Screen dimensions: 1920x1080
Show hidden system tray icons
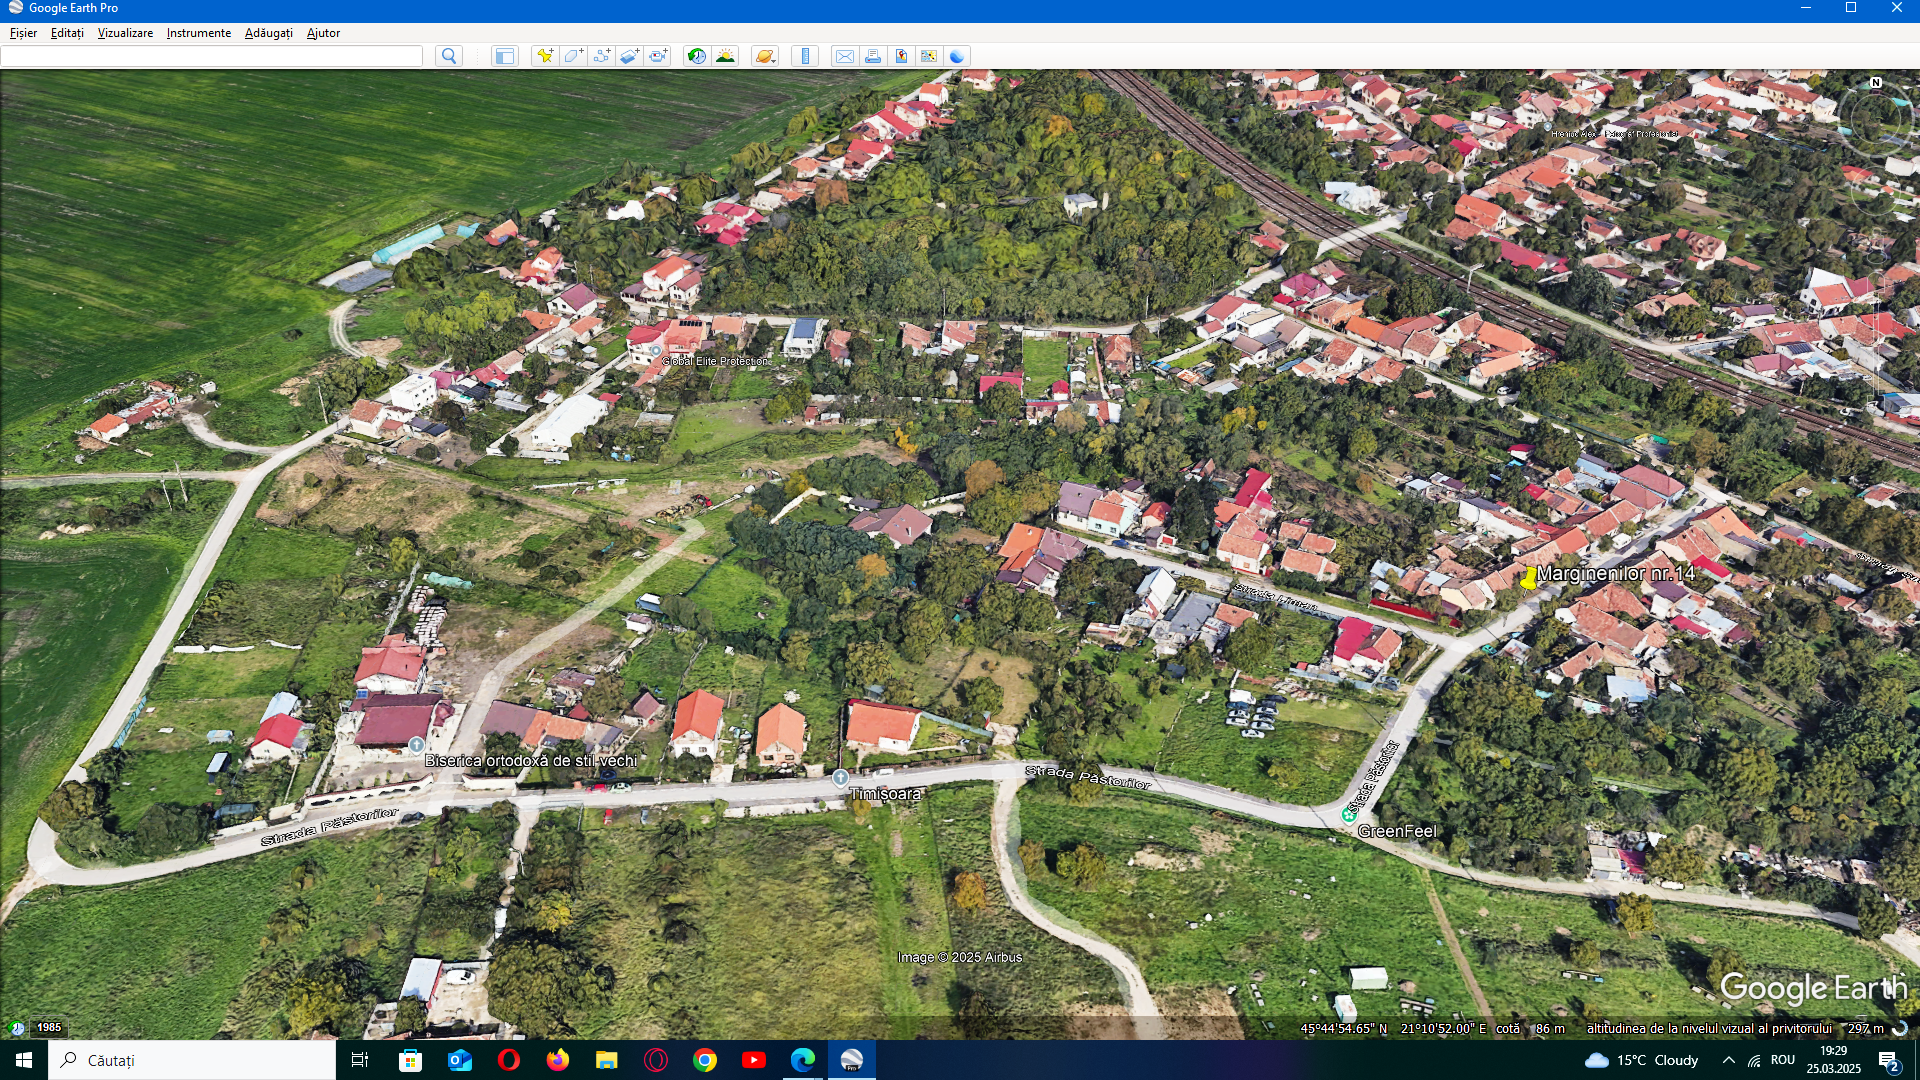[x=1728, y=1060]
